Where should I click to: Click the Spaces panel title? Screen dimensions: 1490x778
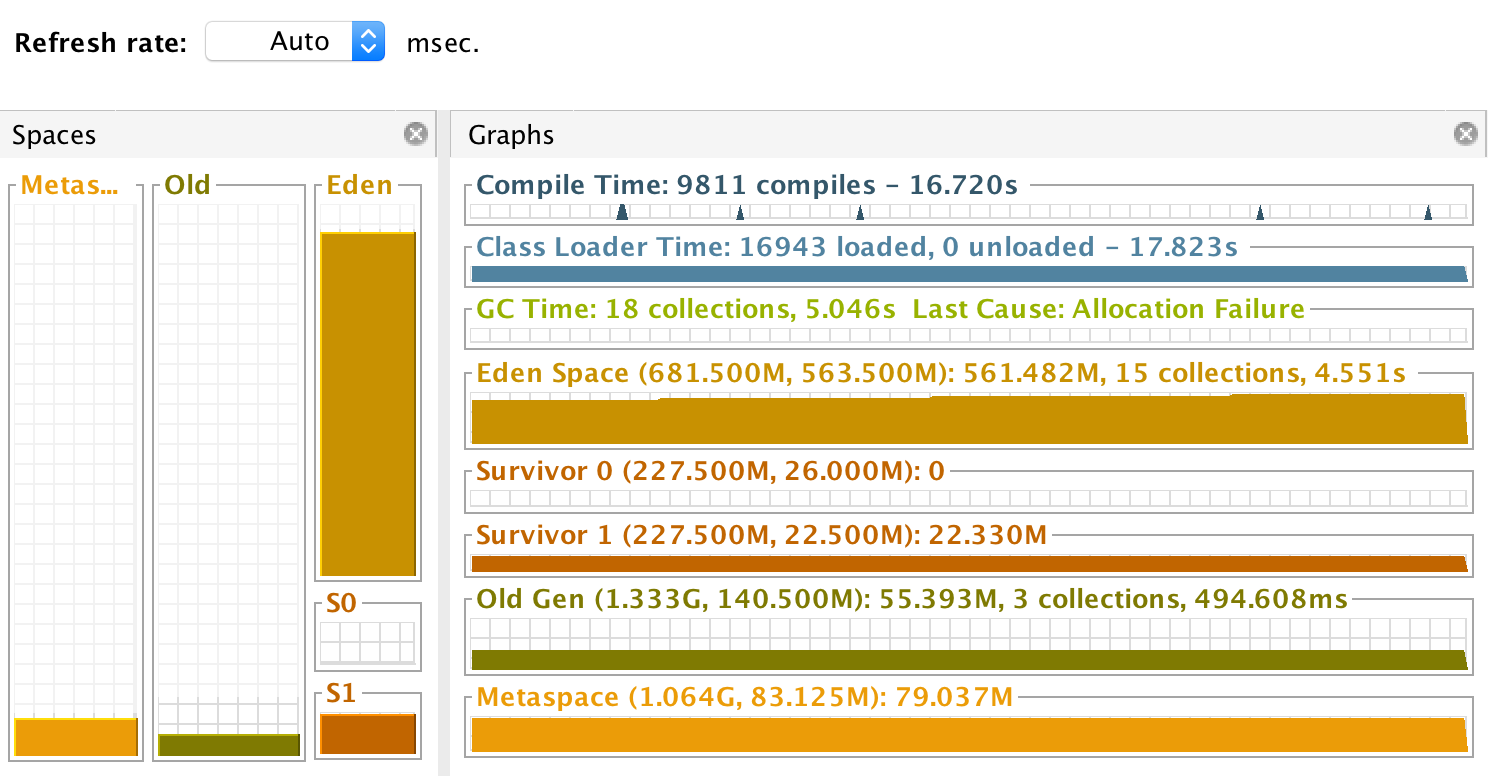point(54,135)
